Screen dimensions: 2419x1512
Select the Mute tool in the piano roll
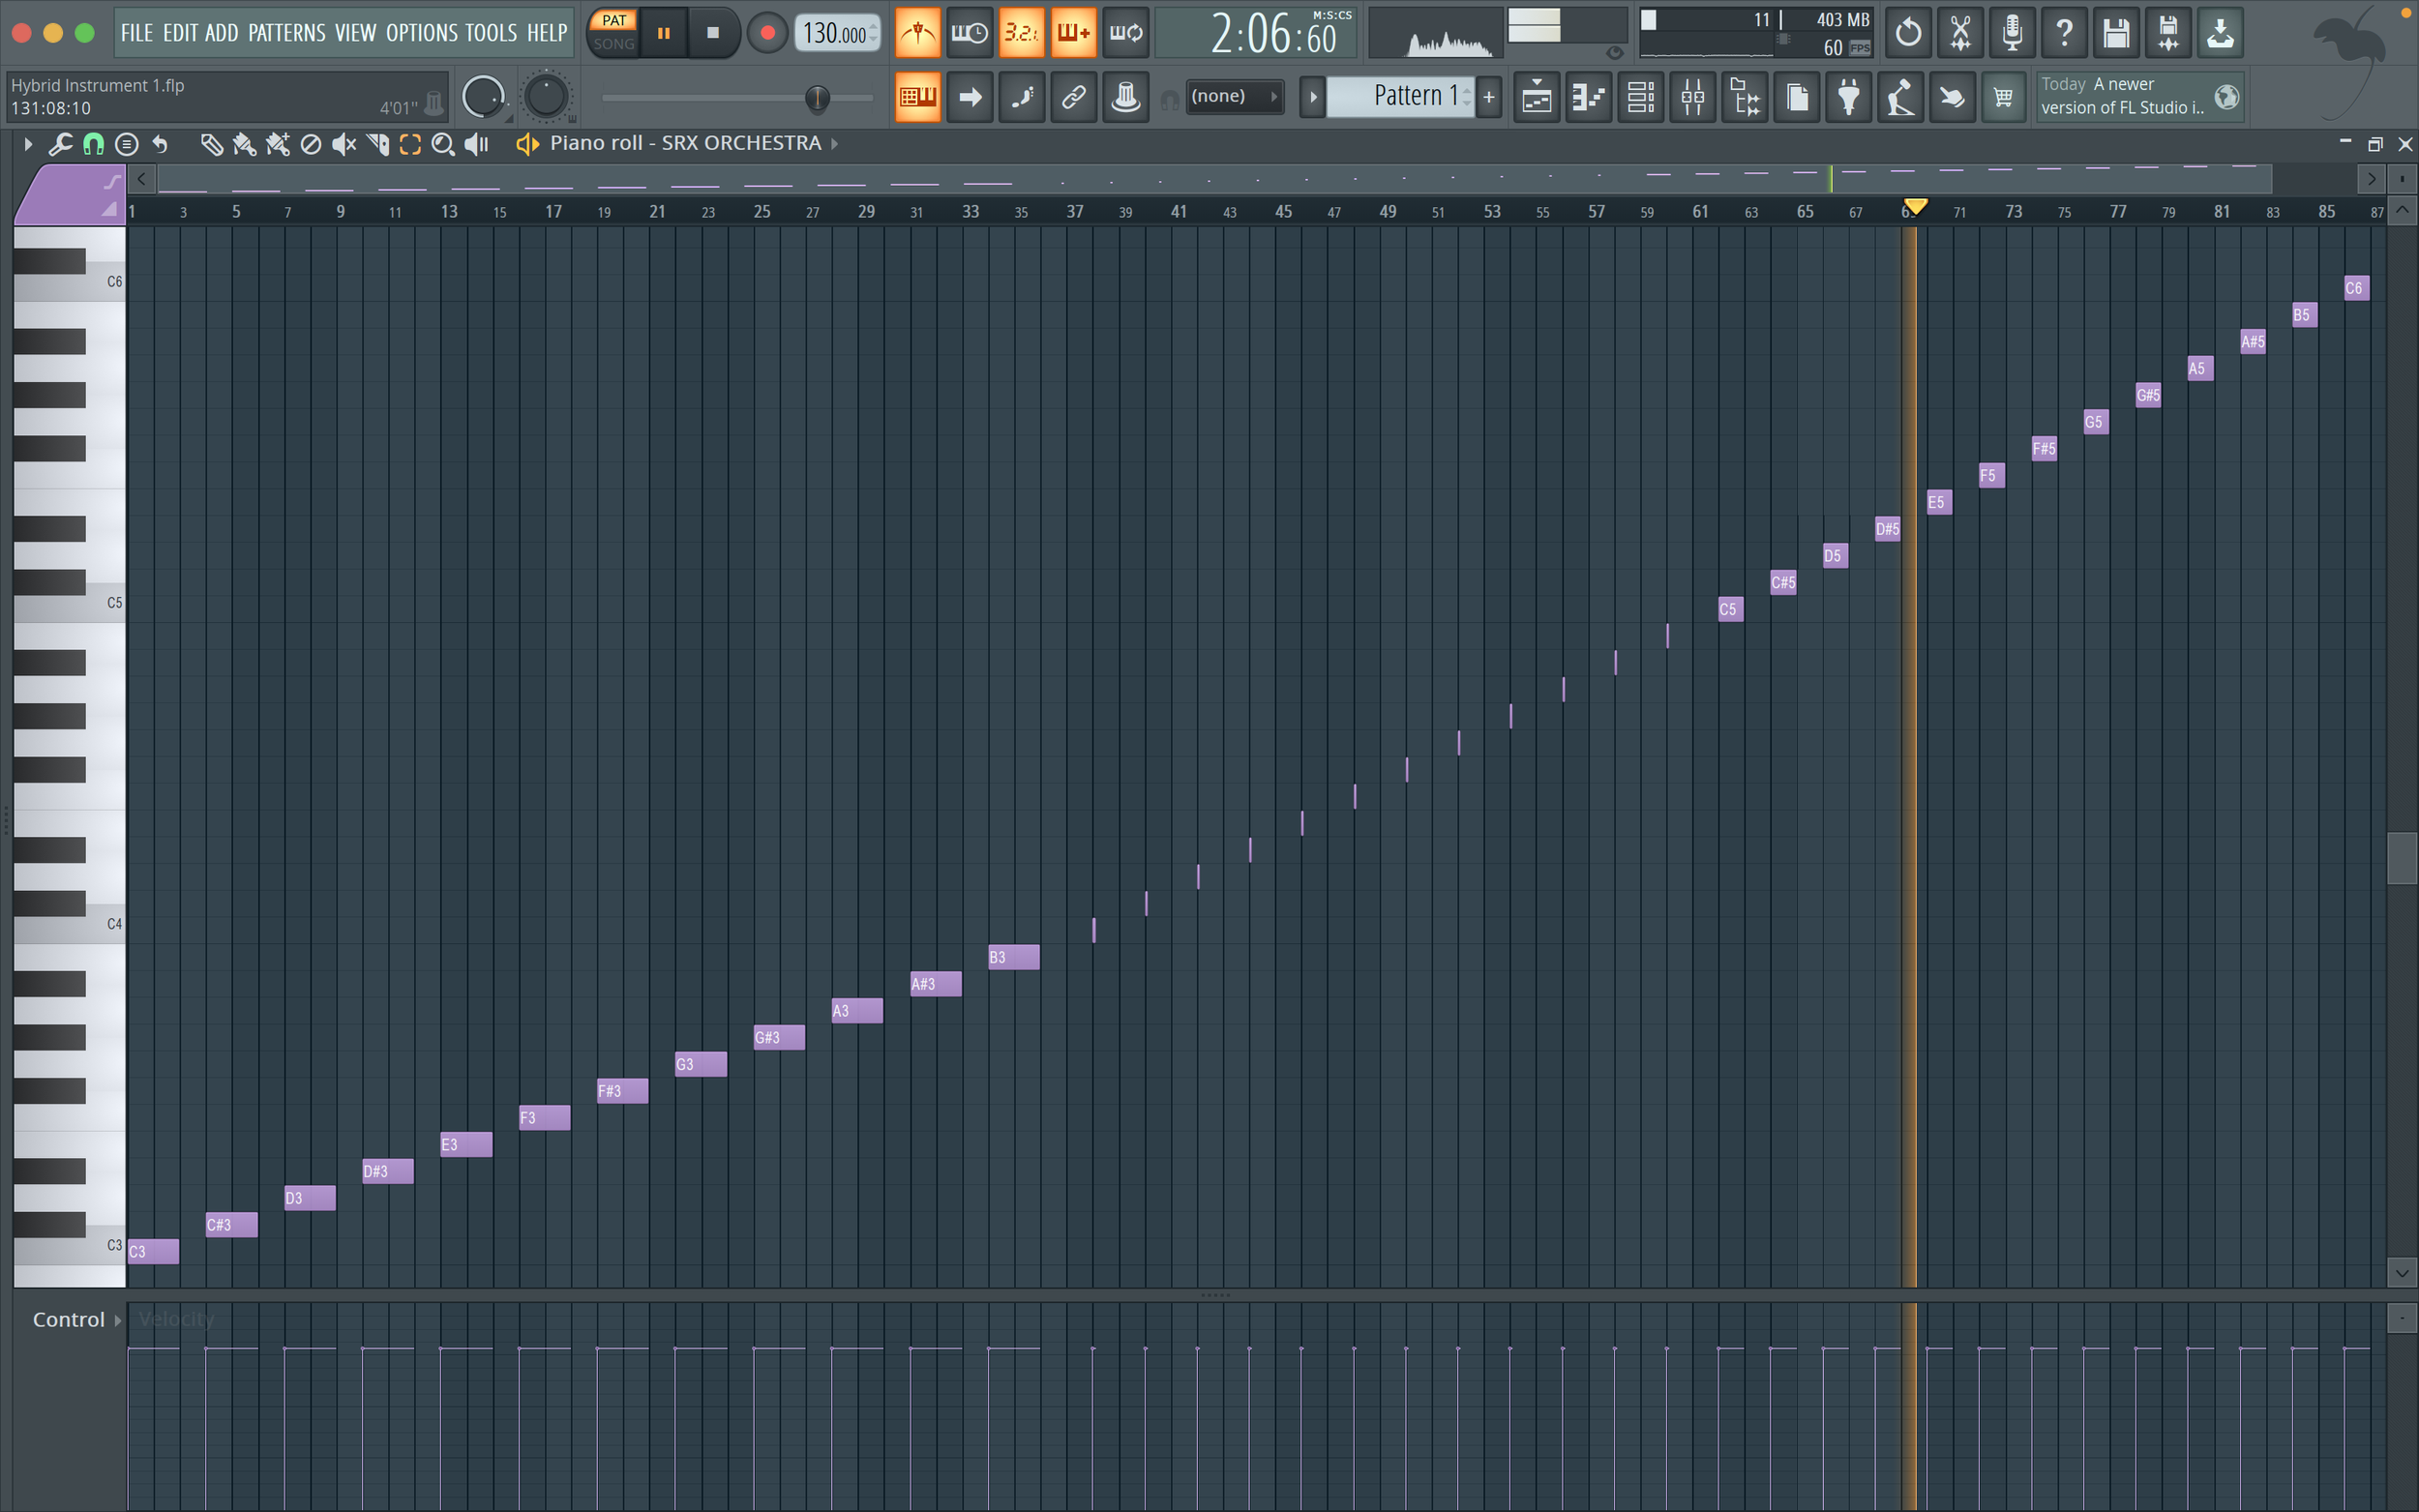(x=343, y=144)
